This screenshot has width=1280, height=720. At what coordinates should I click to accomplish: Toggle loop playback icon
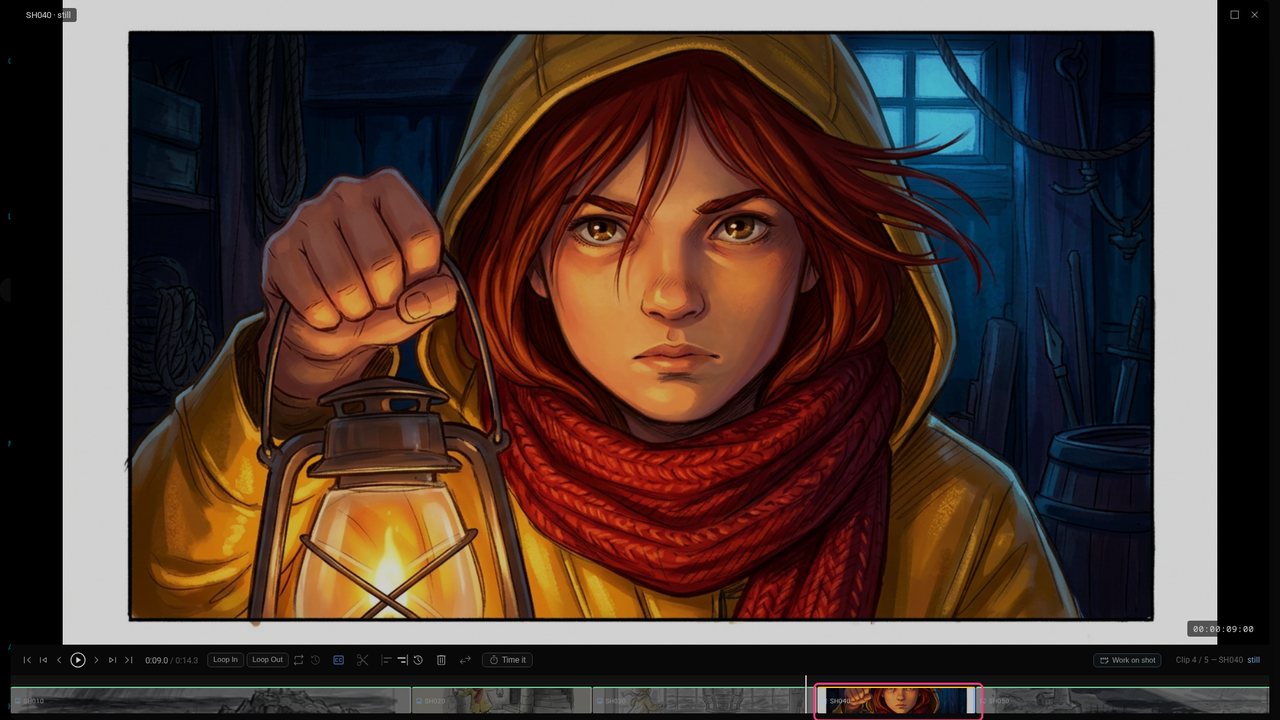[x=299, y=660]
